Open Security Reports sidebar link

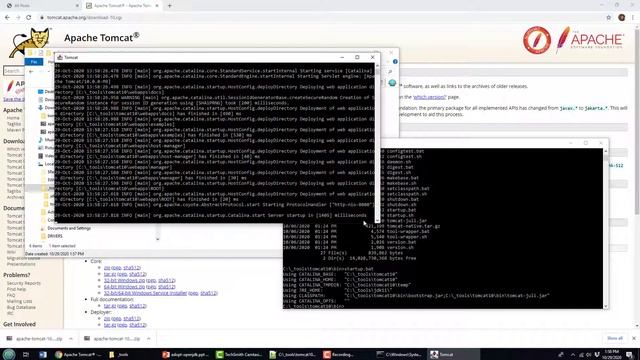(24, 283)
